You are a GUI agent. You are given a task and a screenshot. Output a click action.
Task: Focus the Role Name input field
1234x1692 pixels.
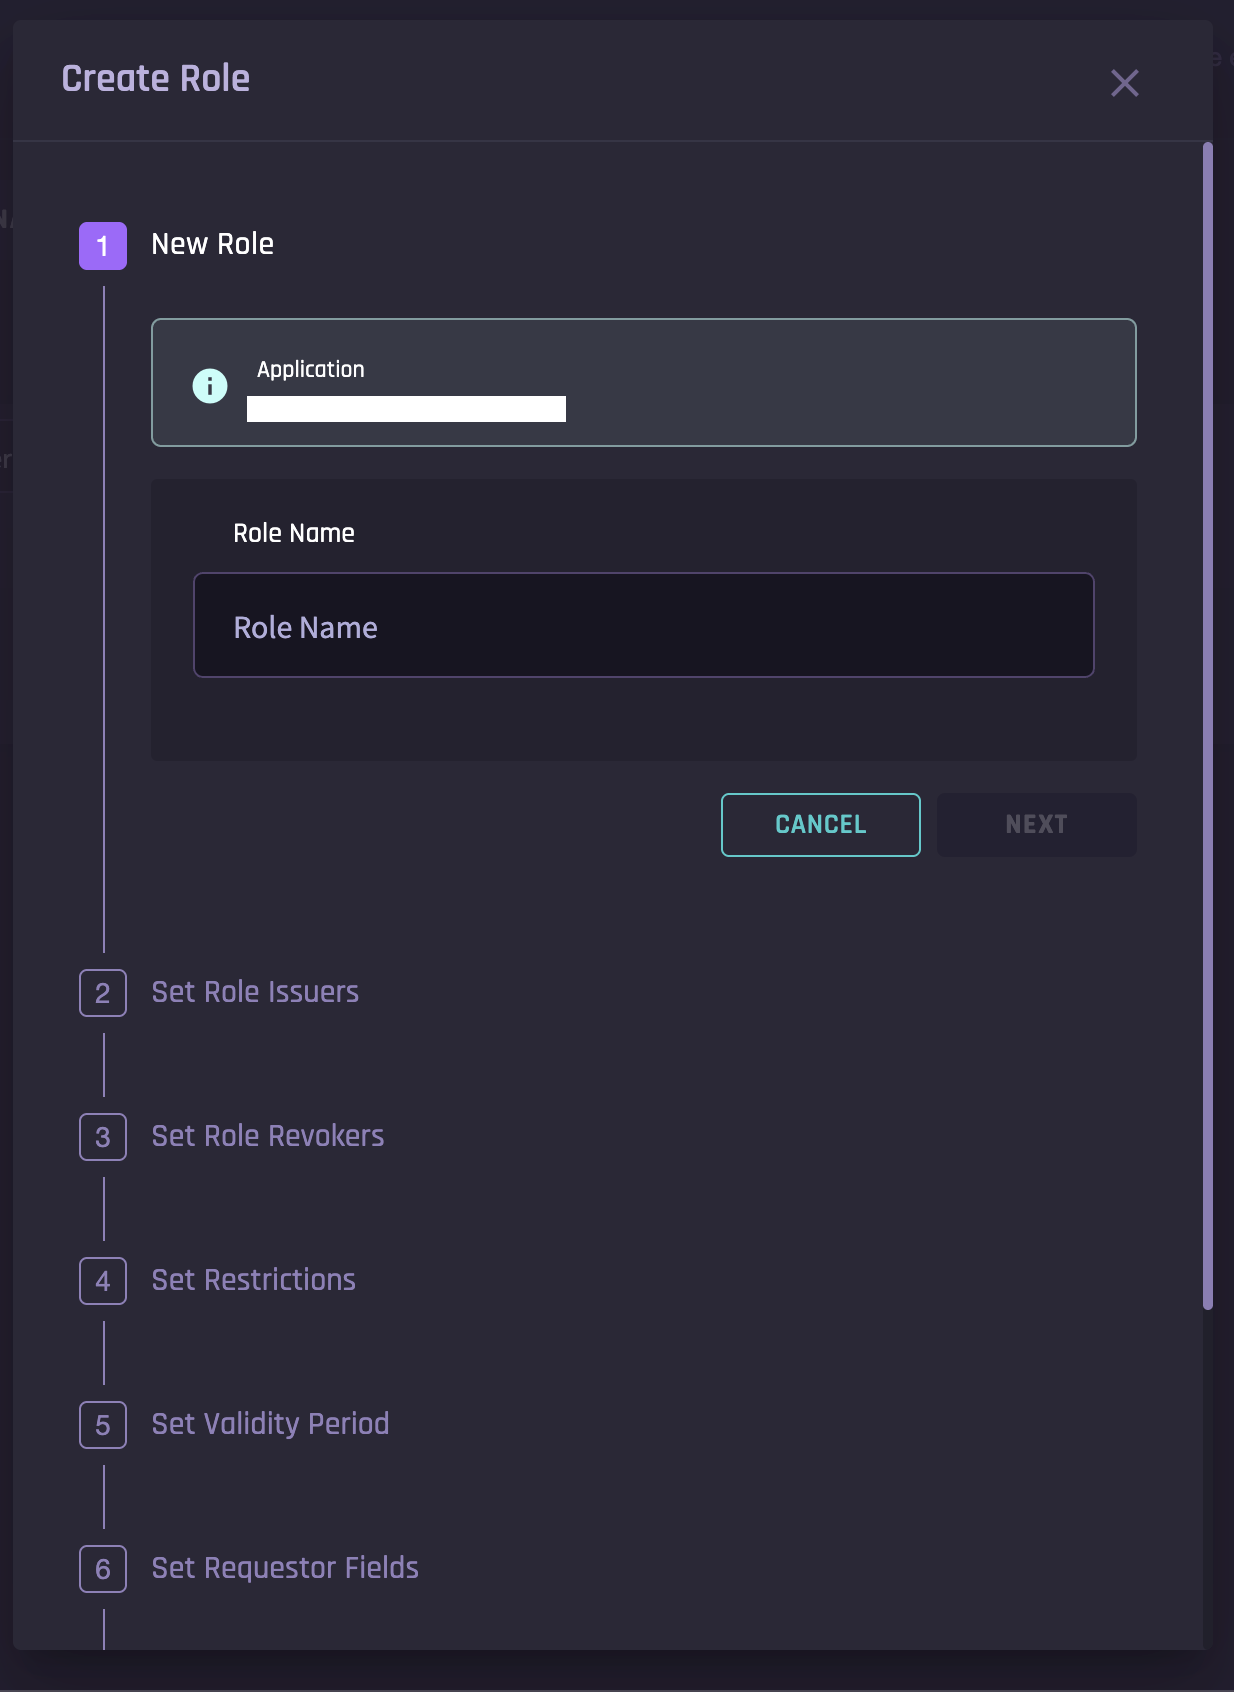[x=643, y=626]
